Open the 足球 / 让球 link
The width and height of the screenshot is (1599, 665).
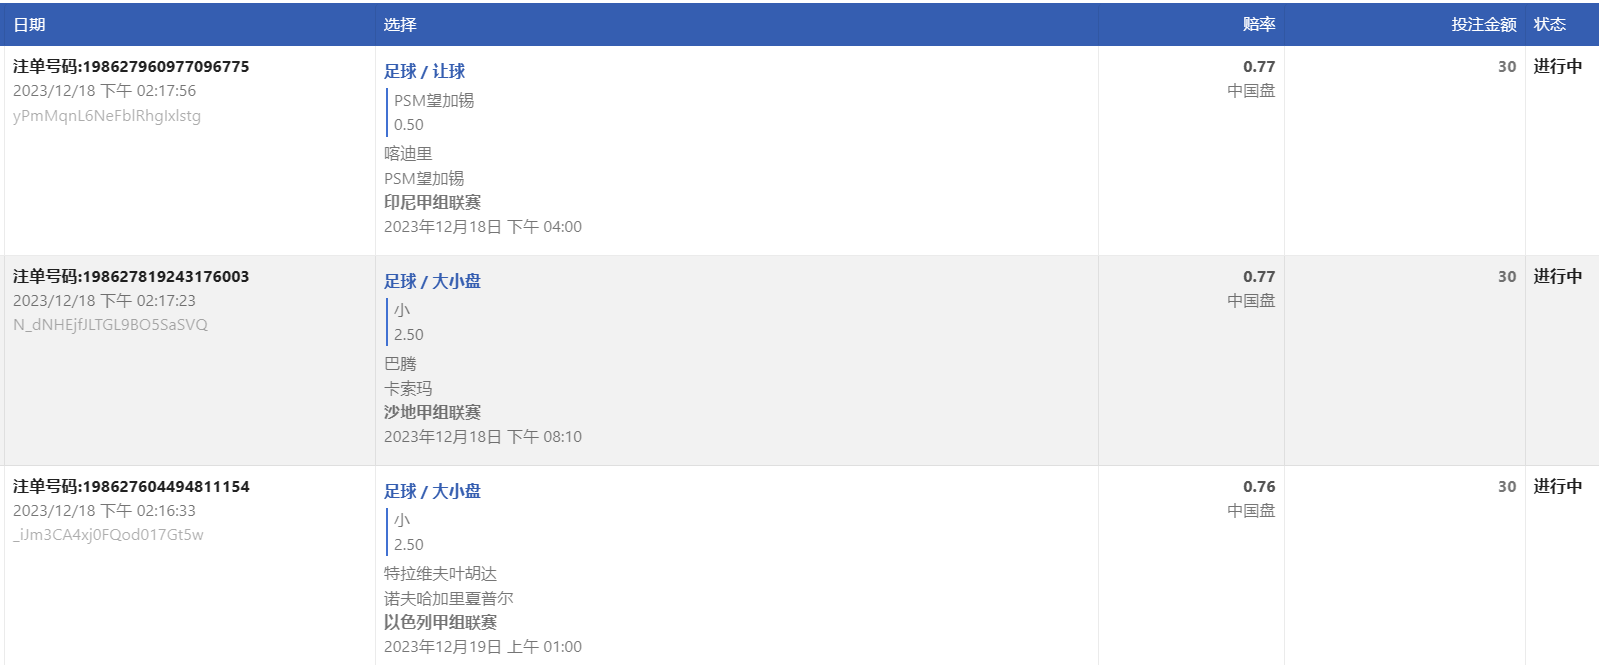425,71
